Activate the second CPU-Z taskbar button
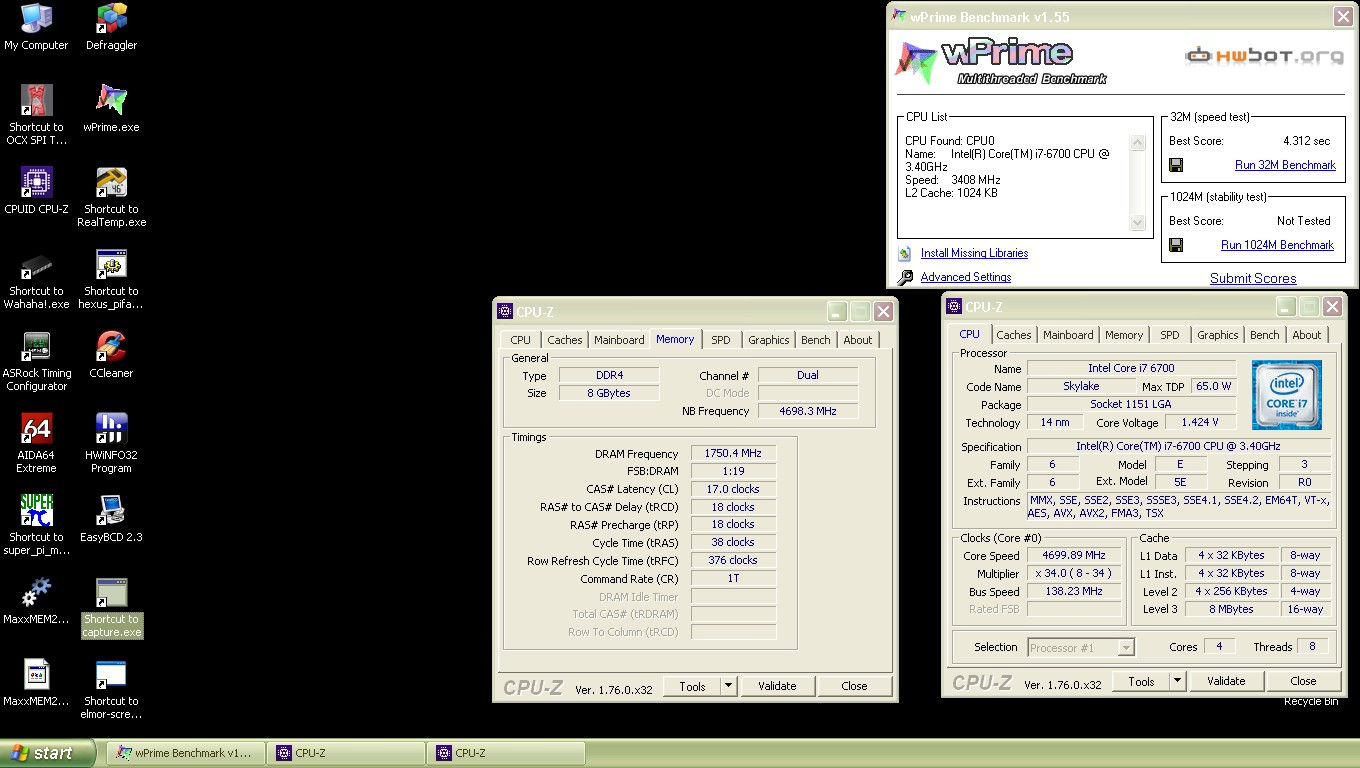 pos(508,753)
